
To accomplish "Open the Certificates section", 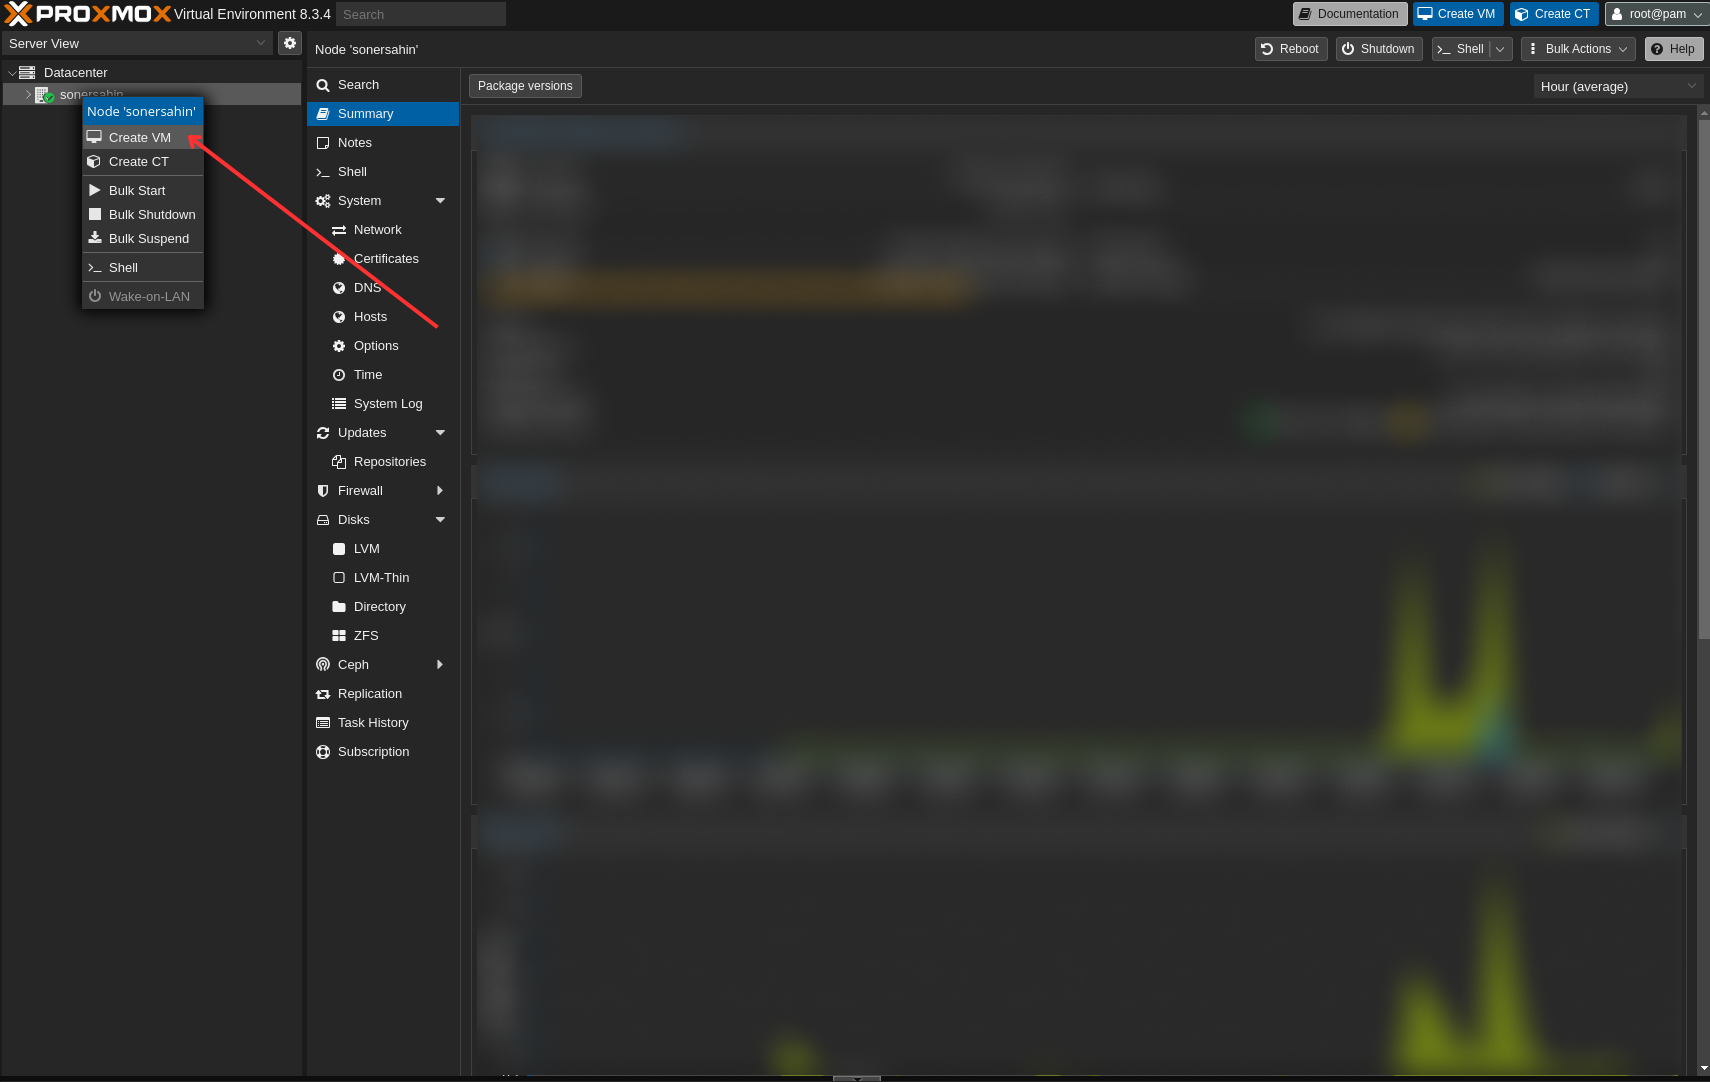I will (383, 259).
